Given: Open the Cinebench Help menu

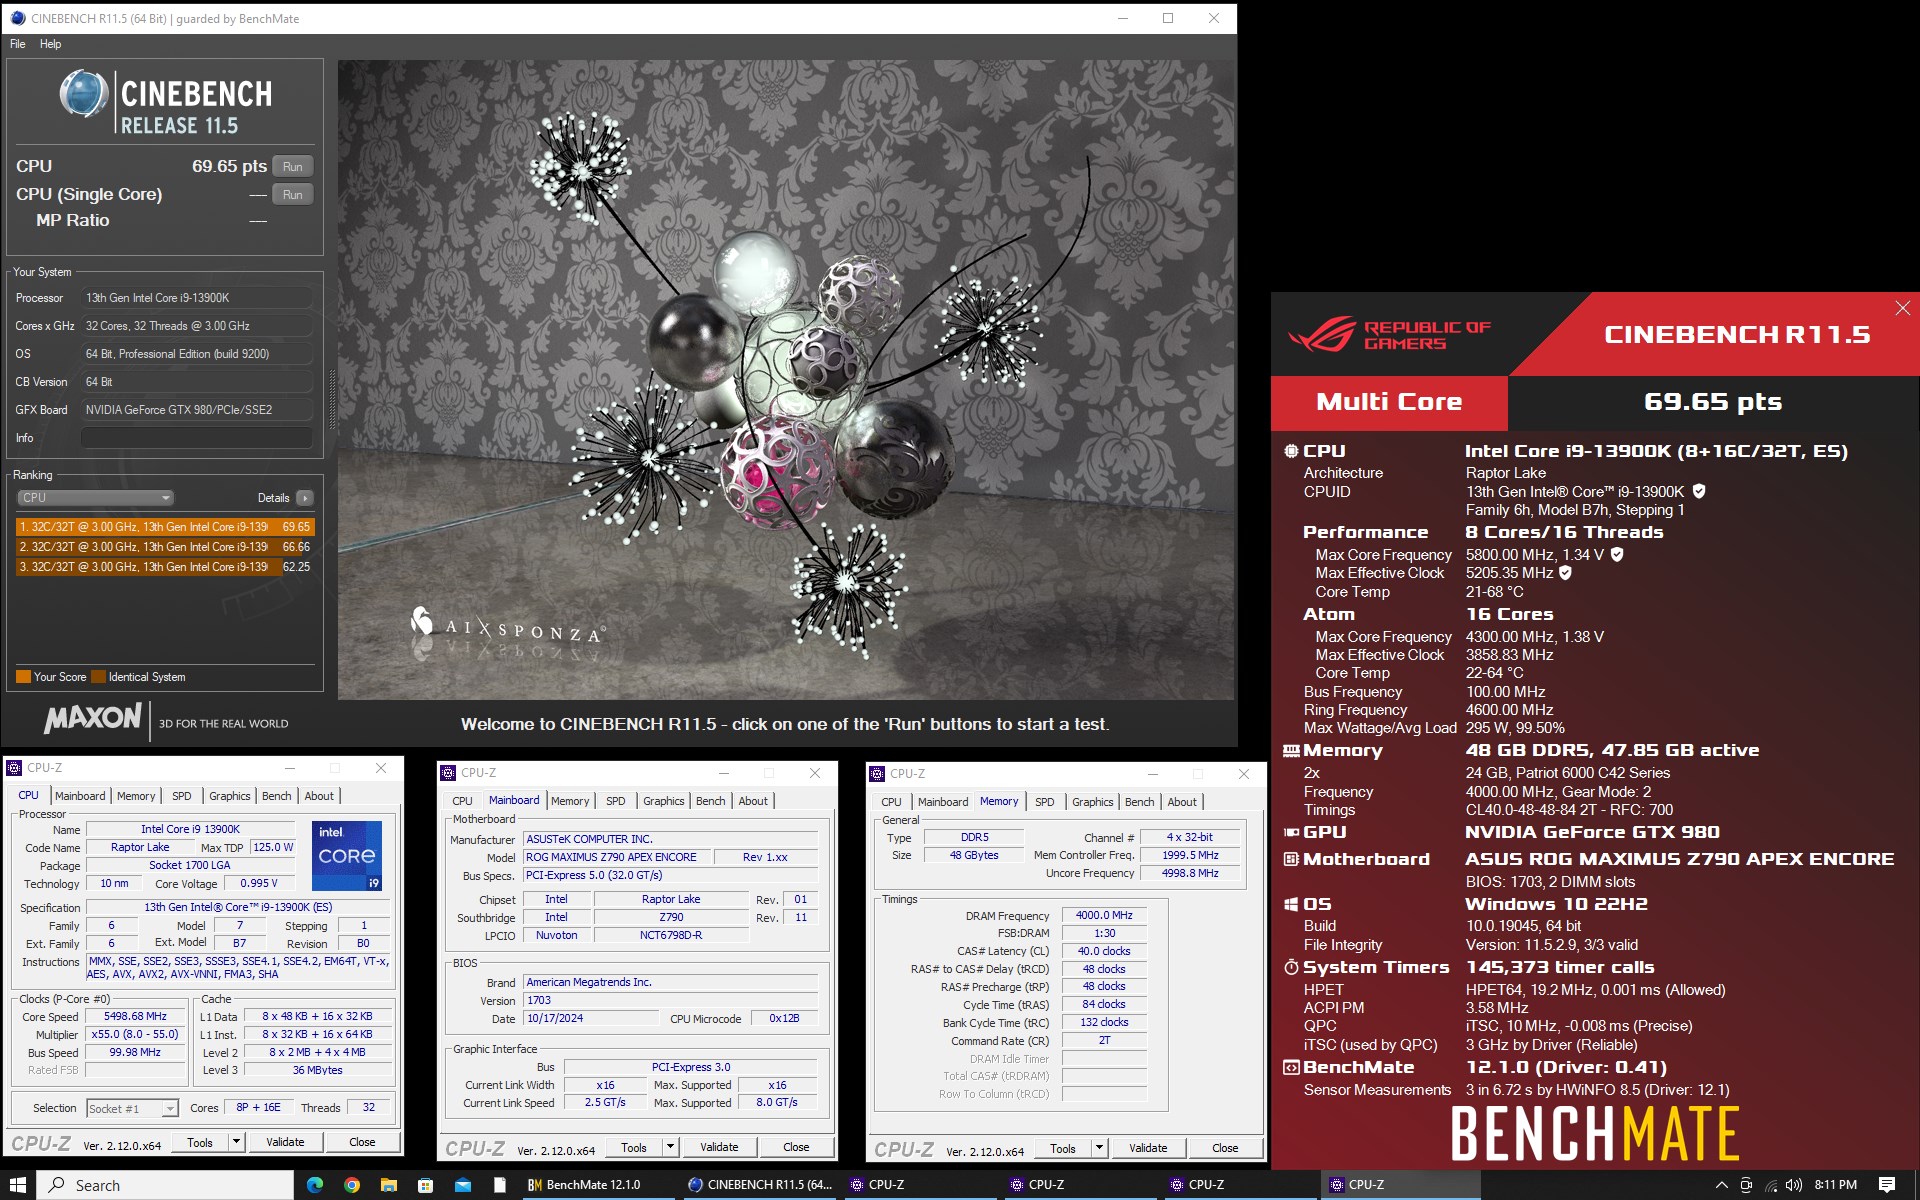Looking at the screenshot, I should click(50, 44).
